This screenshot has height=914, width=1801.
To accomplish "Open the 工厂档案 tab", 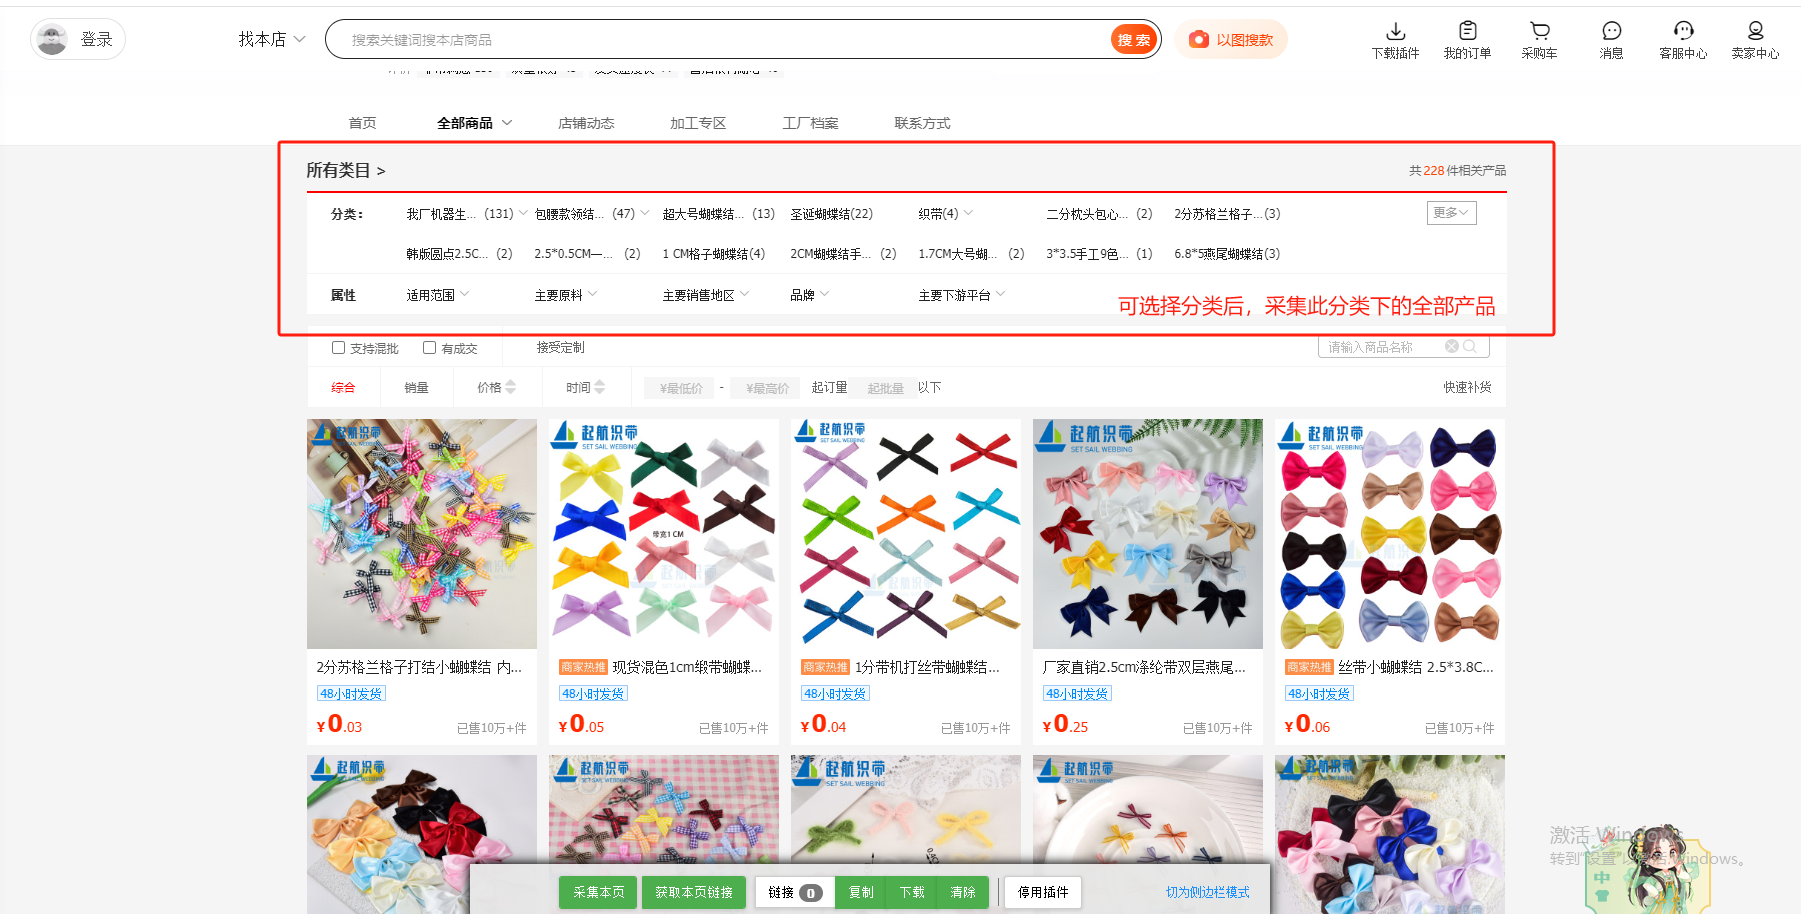I will point(810,123).
